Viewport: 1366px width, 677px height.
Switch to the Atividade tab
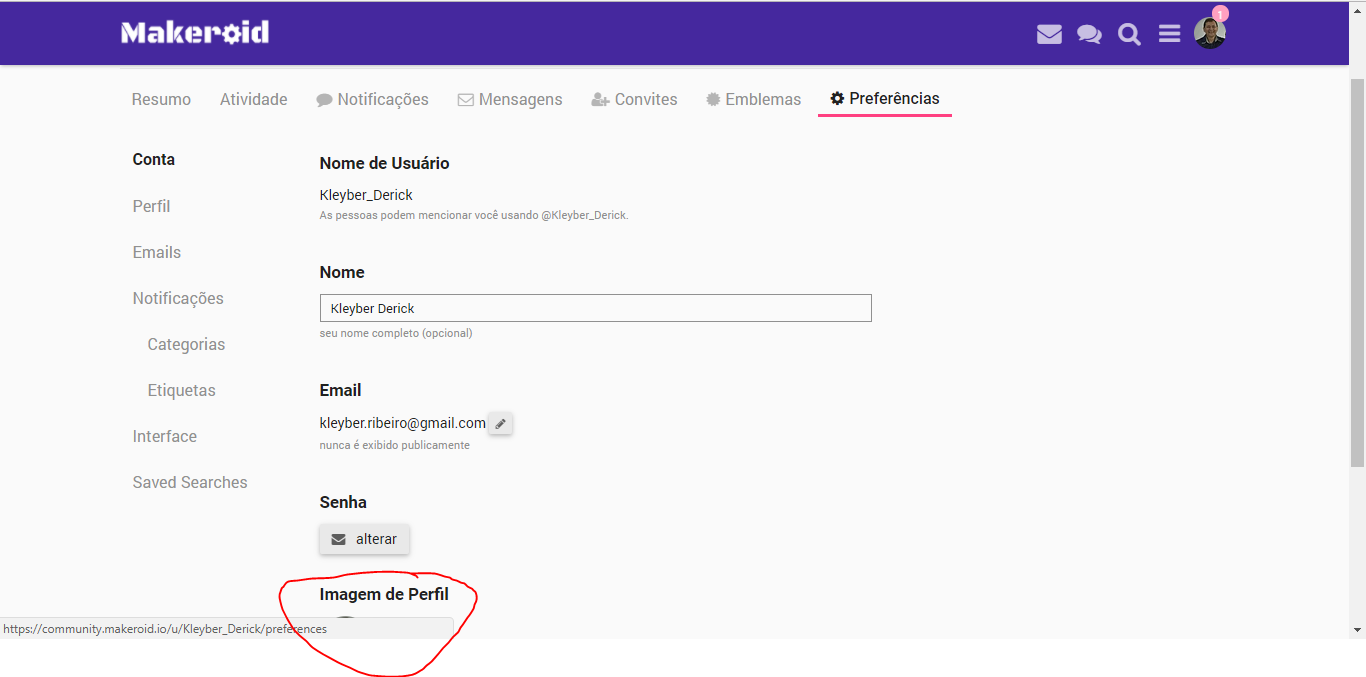tap(254, 99)
